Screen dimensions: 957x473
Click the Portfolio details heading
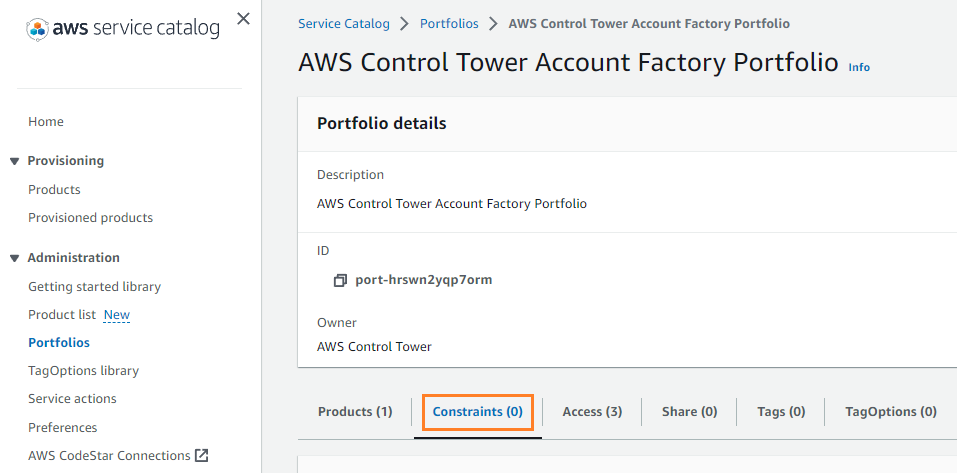coord(381,123)
